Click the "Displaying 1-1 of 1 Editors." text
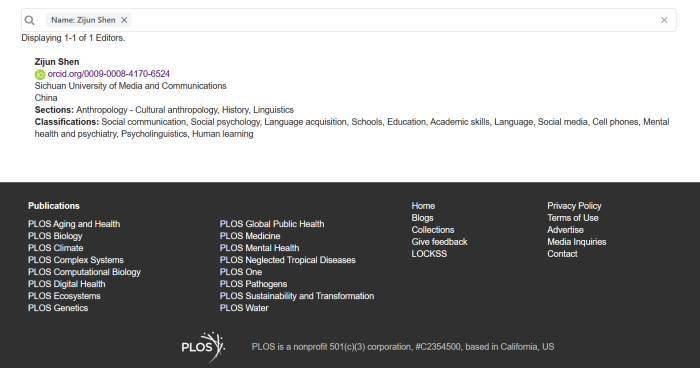 click(x=73, y=38)
